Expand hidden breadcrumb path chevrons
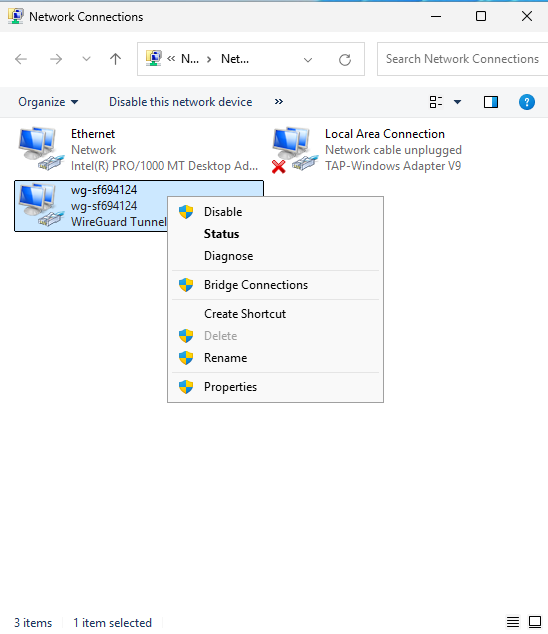The height and width of the screenshot is (634, 548). [171, 59]
